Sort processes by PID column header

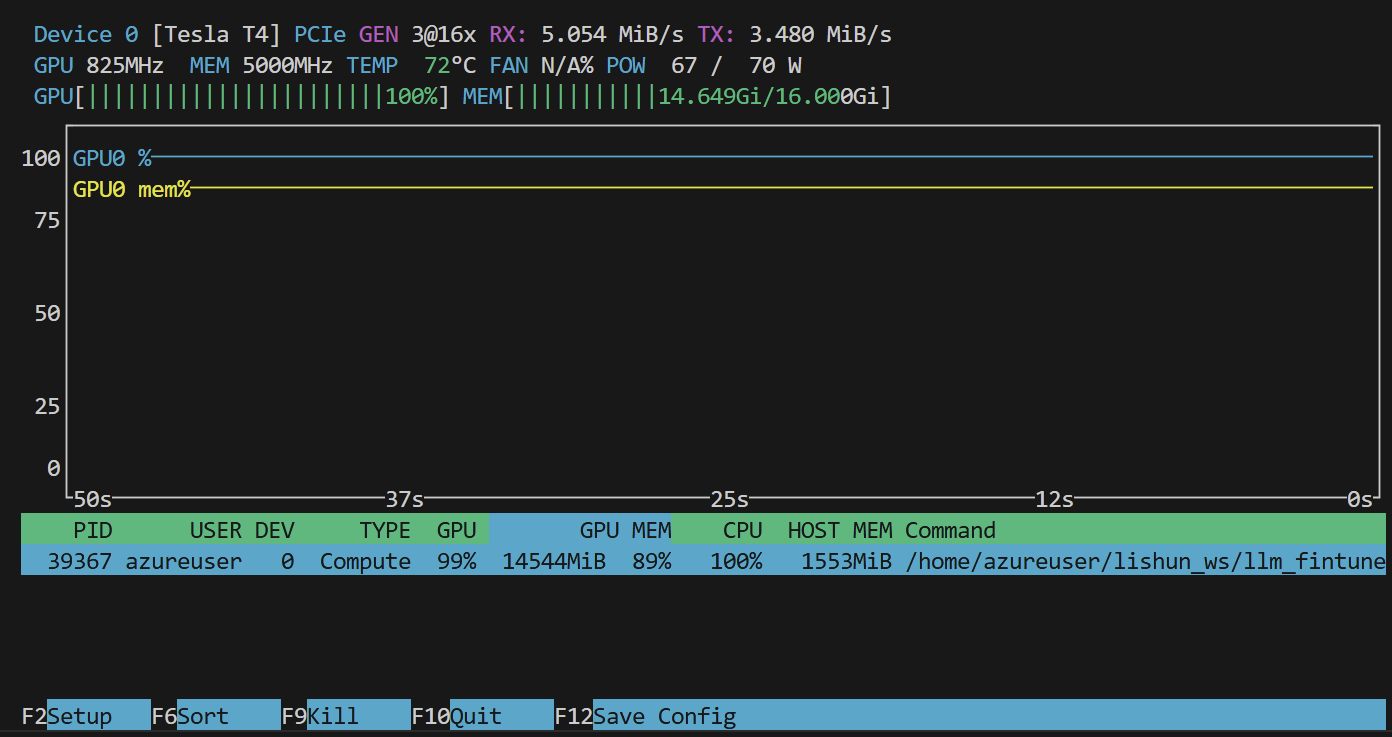tap(93, 530)
